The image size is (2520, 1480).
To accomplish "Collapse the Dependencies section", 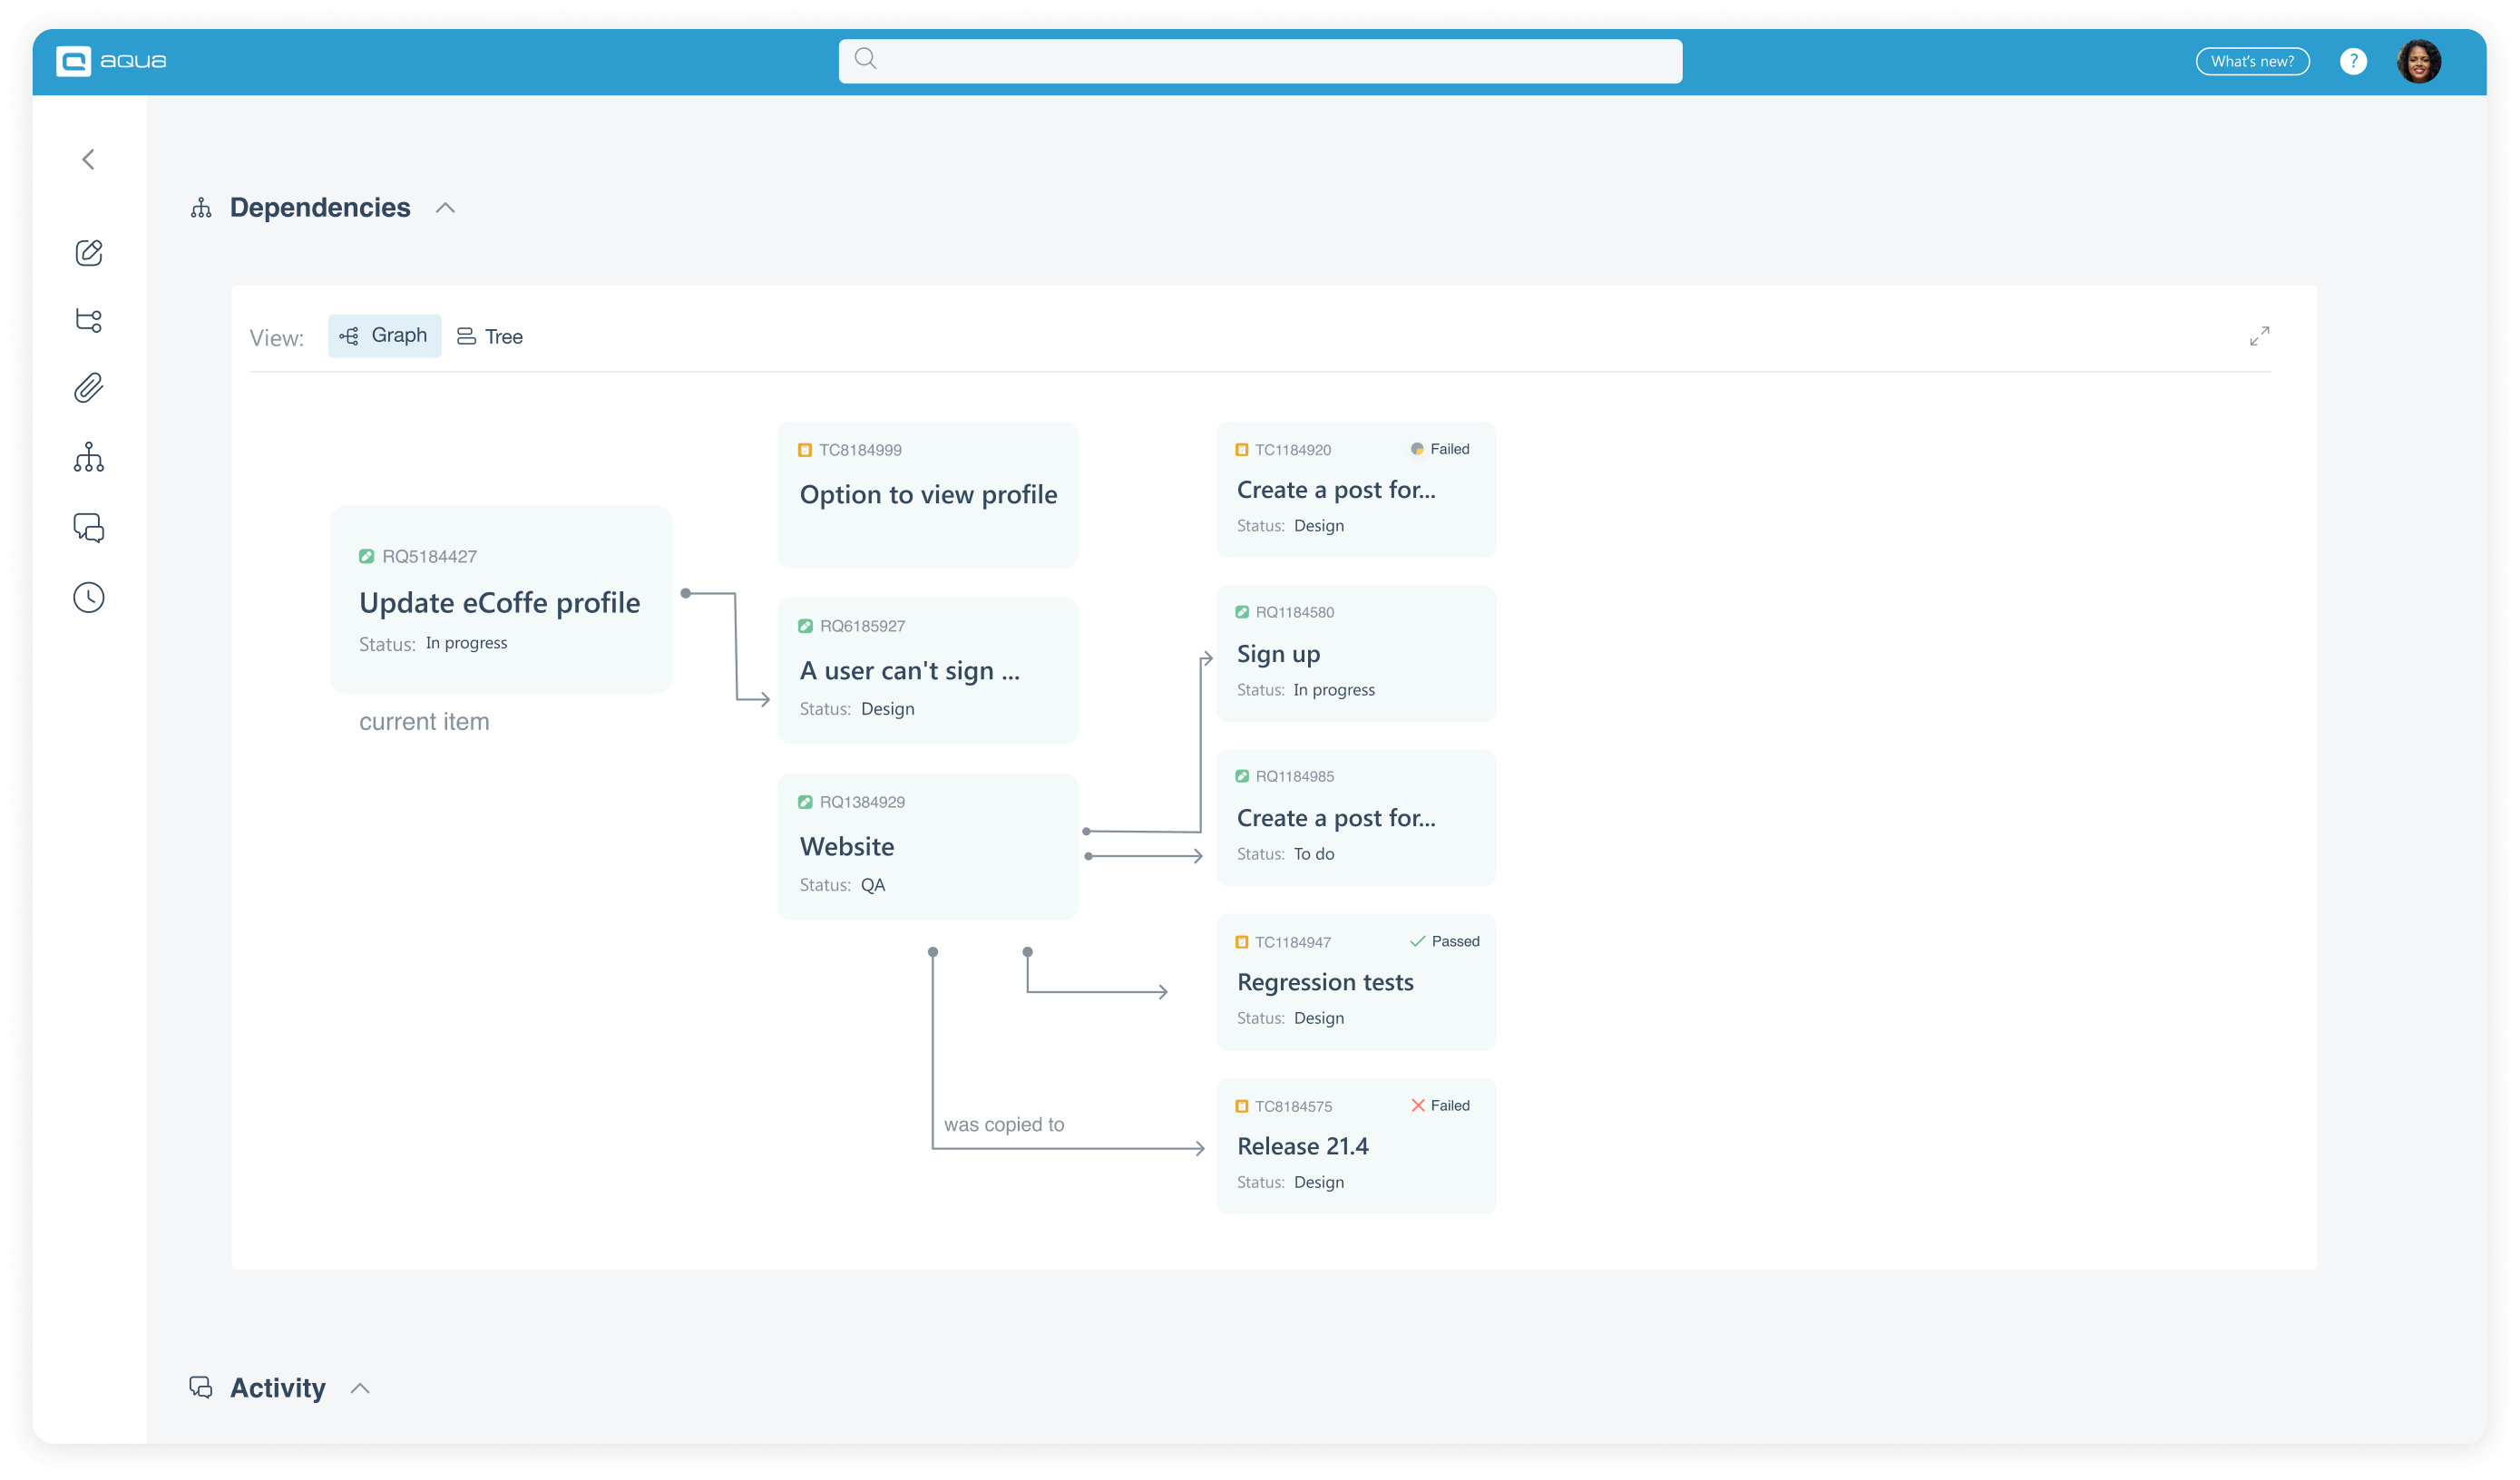I will (446, 208).
